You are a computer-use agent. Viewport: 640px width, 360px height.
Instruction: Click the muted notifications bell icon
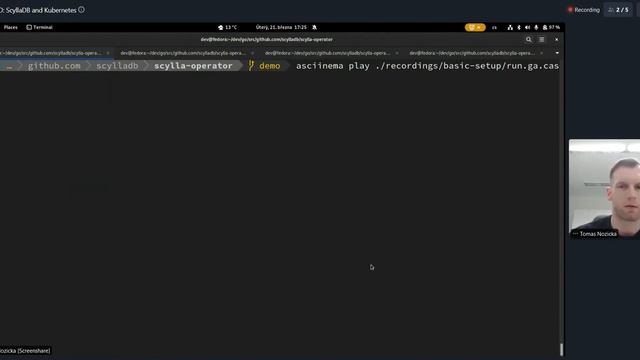[x=314, y=27]
